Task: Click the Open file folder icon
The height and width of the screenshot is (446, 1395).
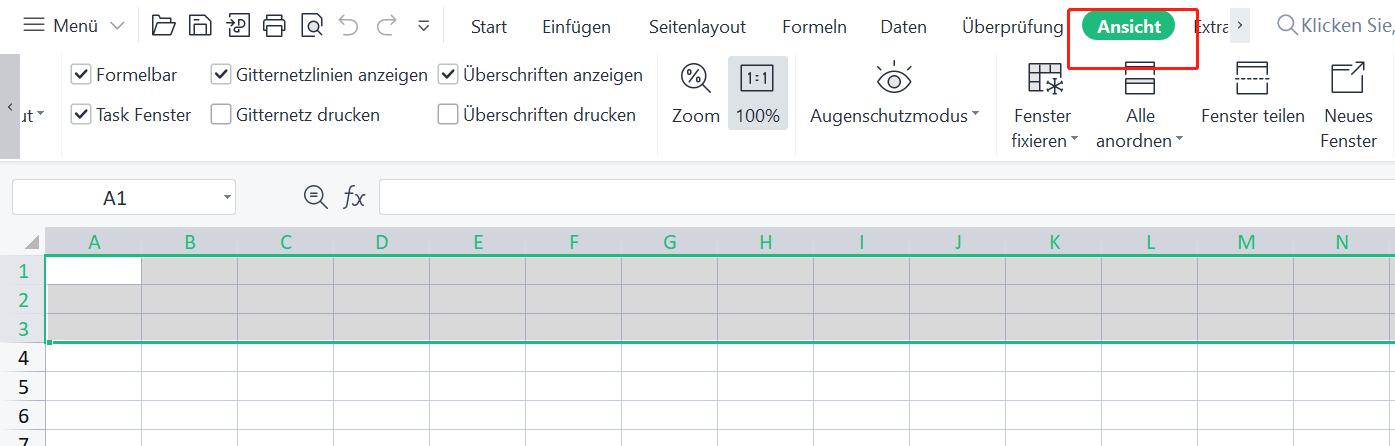Action: [x=164, y=26]
